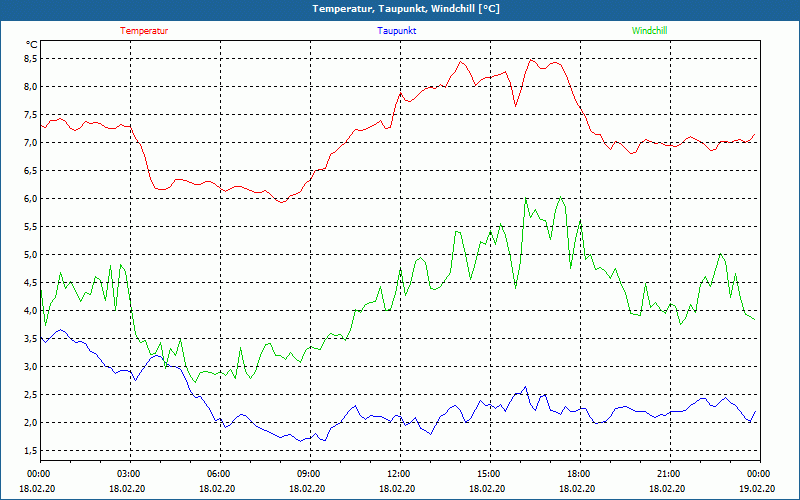Click the 3,5 y-axis value
The width and height of the screenshot is (800, 500).
pos(31,339)
